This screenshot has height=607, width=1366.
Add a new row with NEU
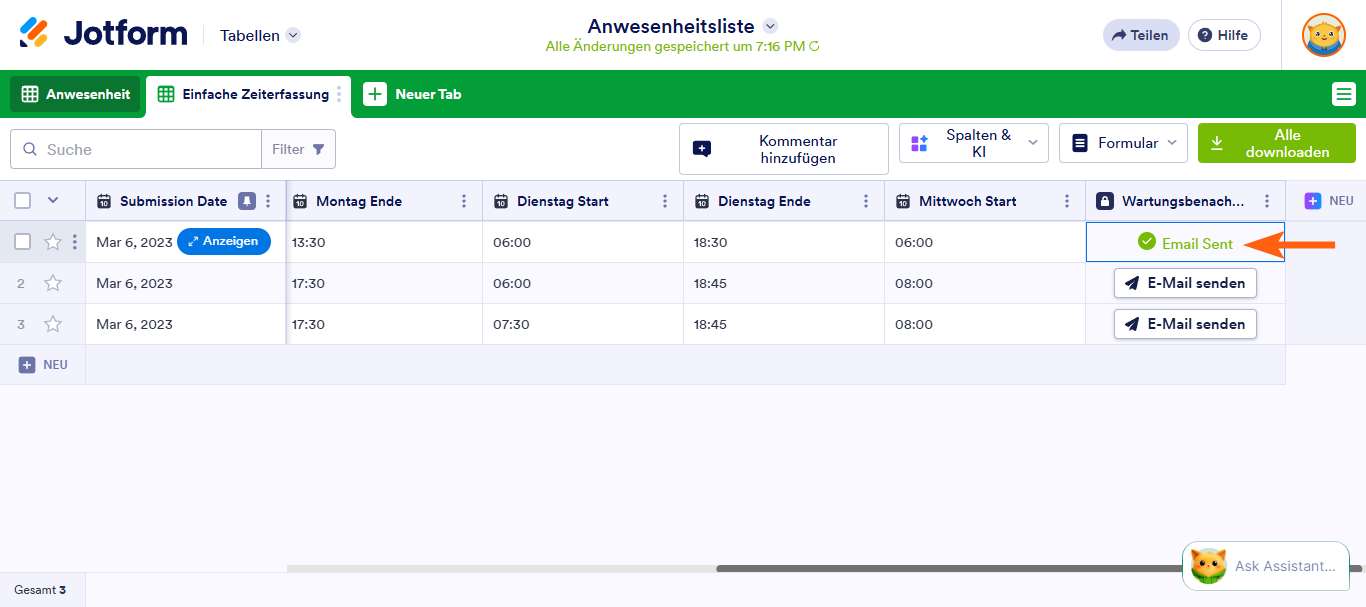click(43, 365)
